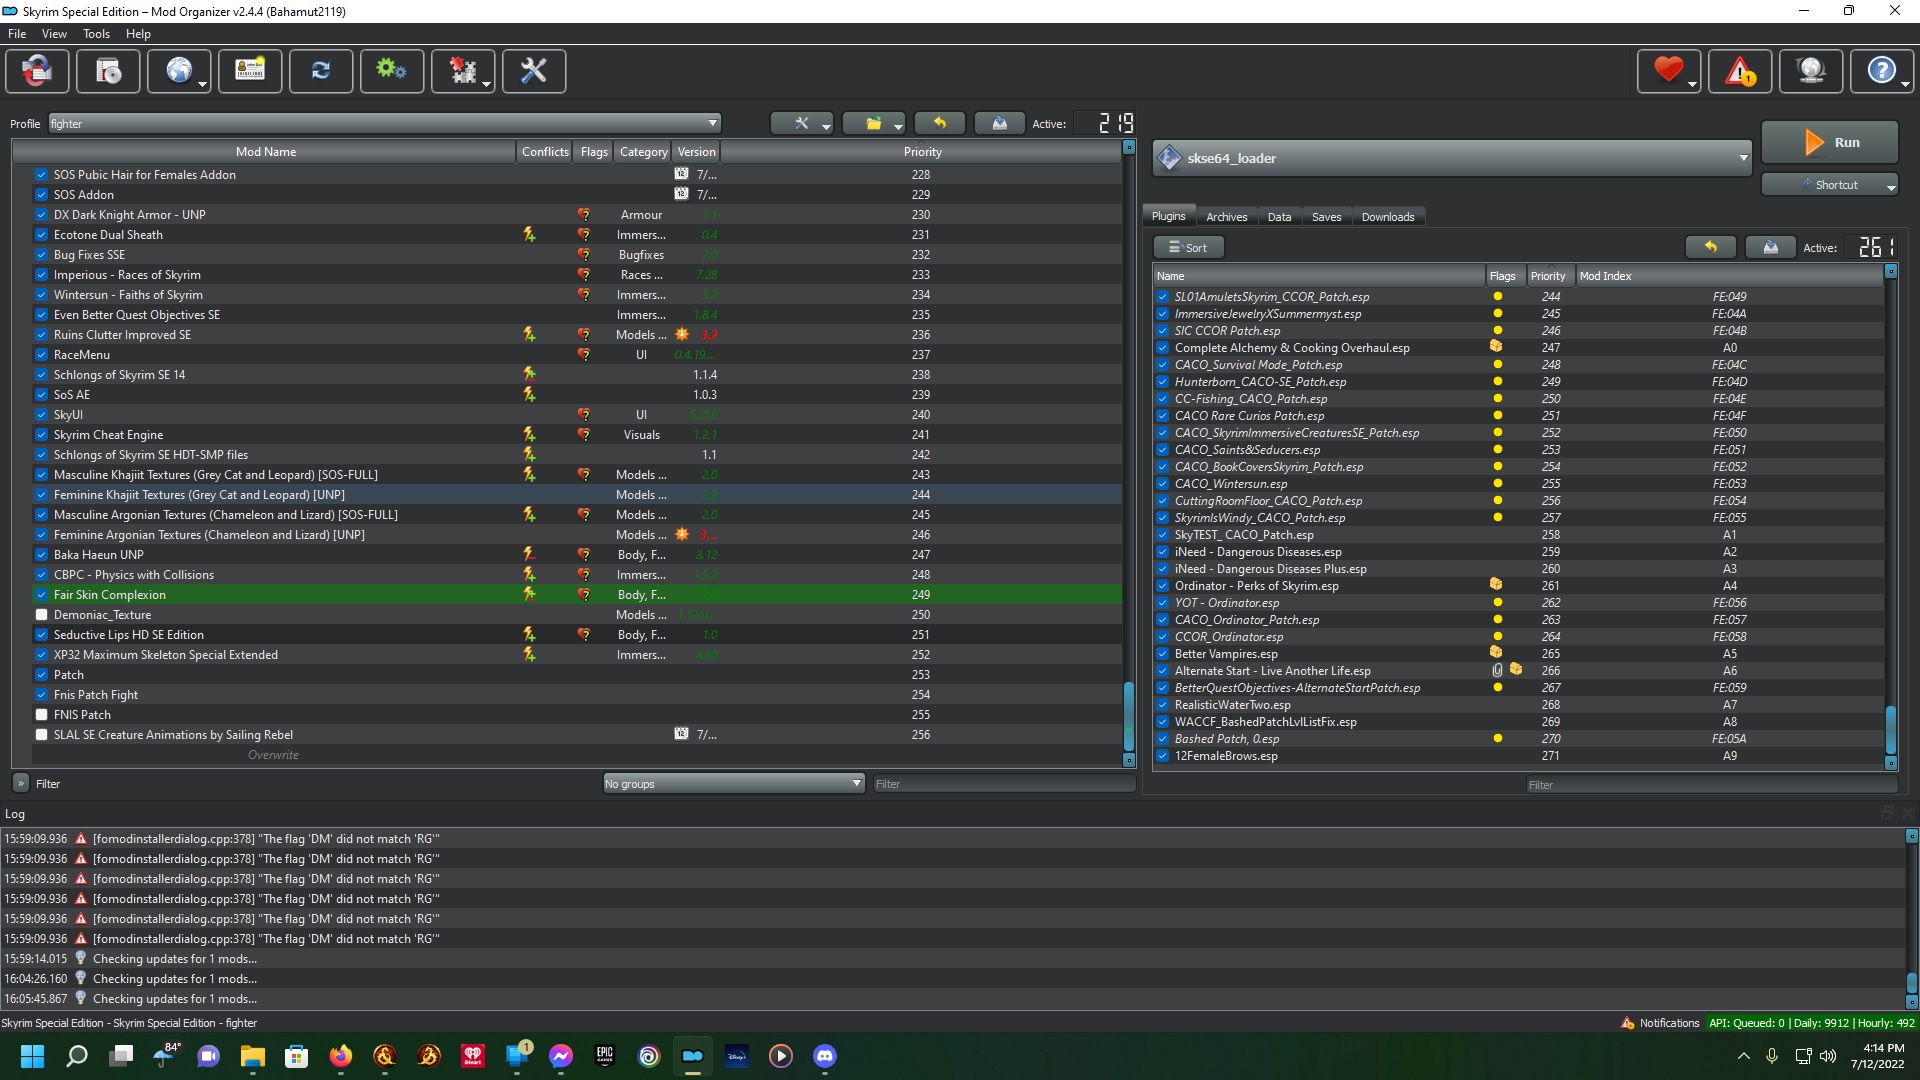
Task: Sort by Conflicts column header
Action: click(545, 152)
